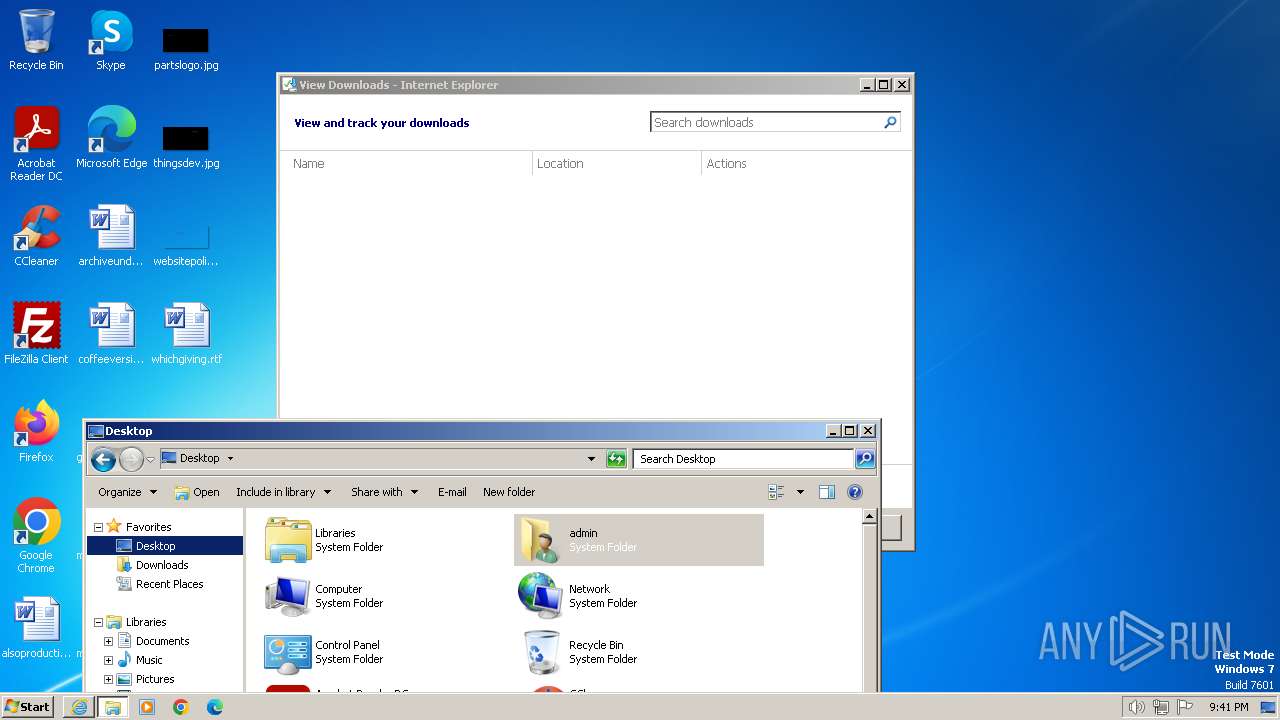
Task: Open the Start menu
Action: (28, 706)
